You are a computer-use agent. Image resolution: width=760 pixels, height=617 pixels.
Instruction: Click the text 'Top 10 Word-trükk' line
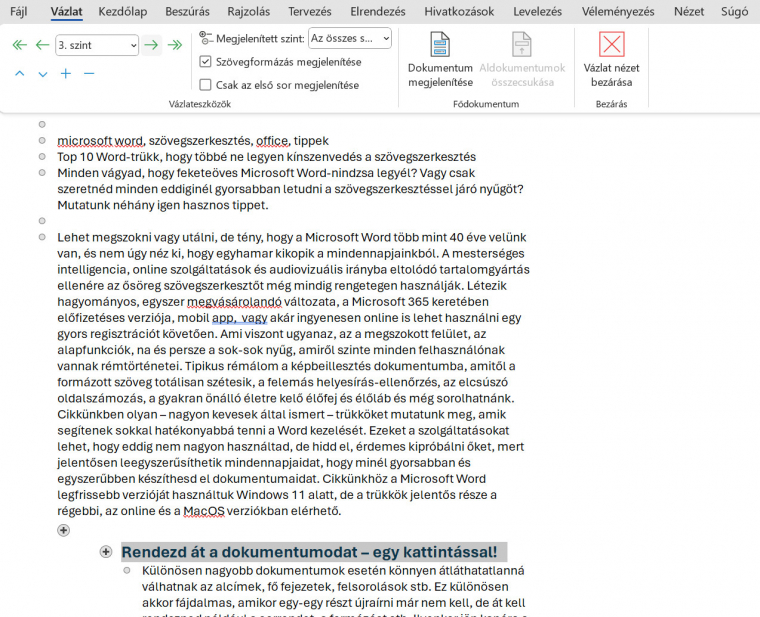pyautogui.click(x=267, y=157)
